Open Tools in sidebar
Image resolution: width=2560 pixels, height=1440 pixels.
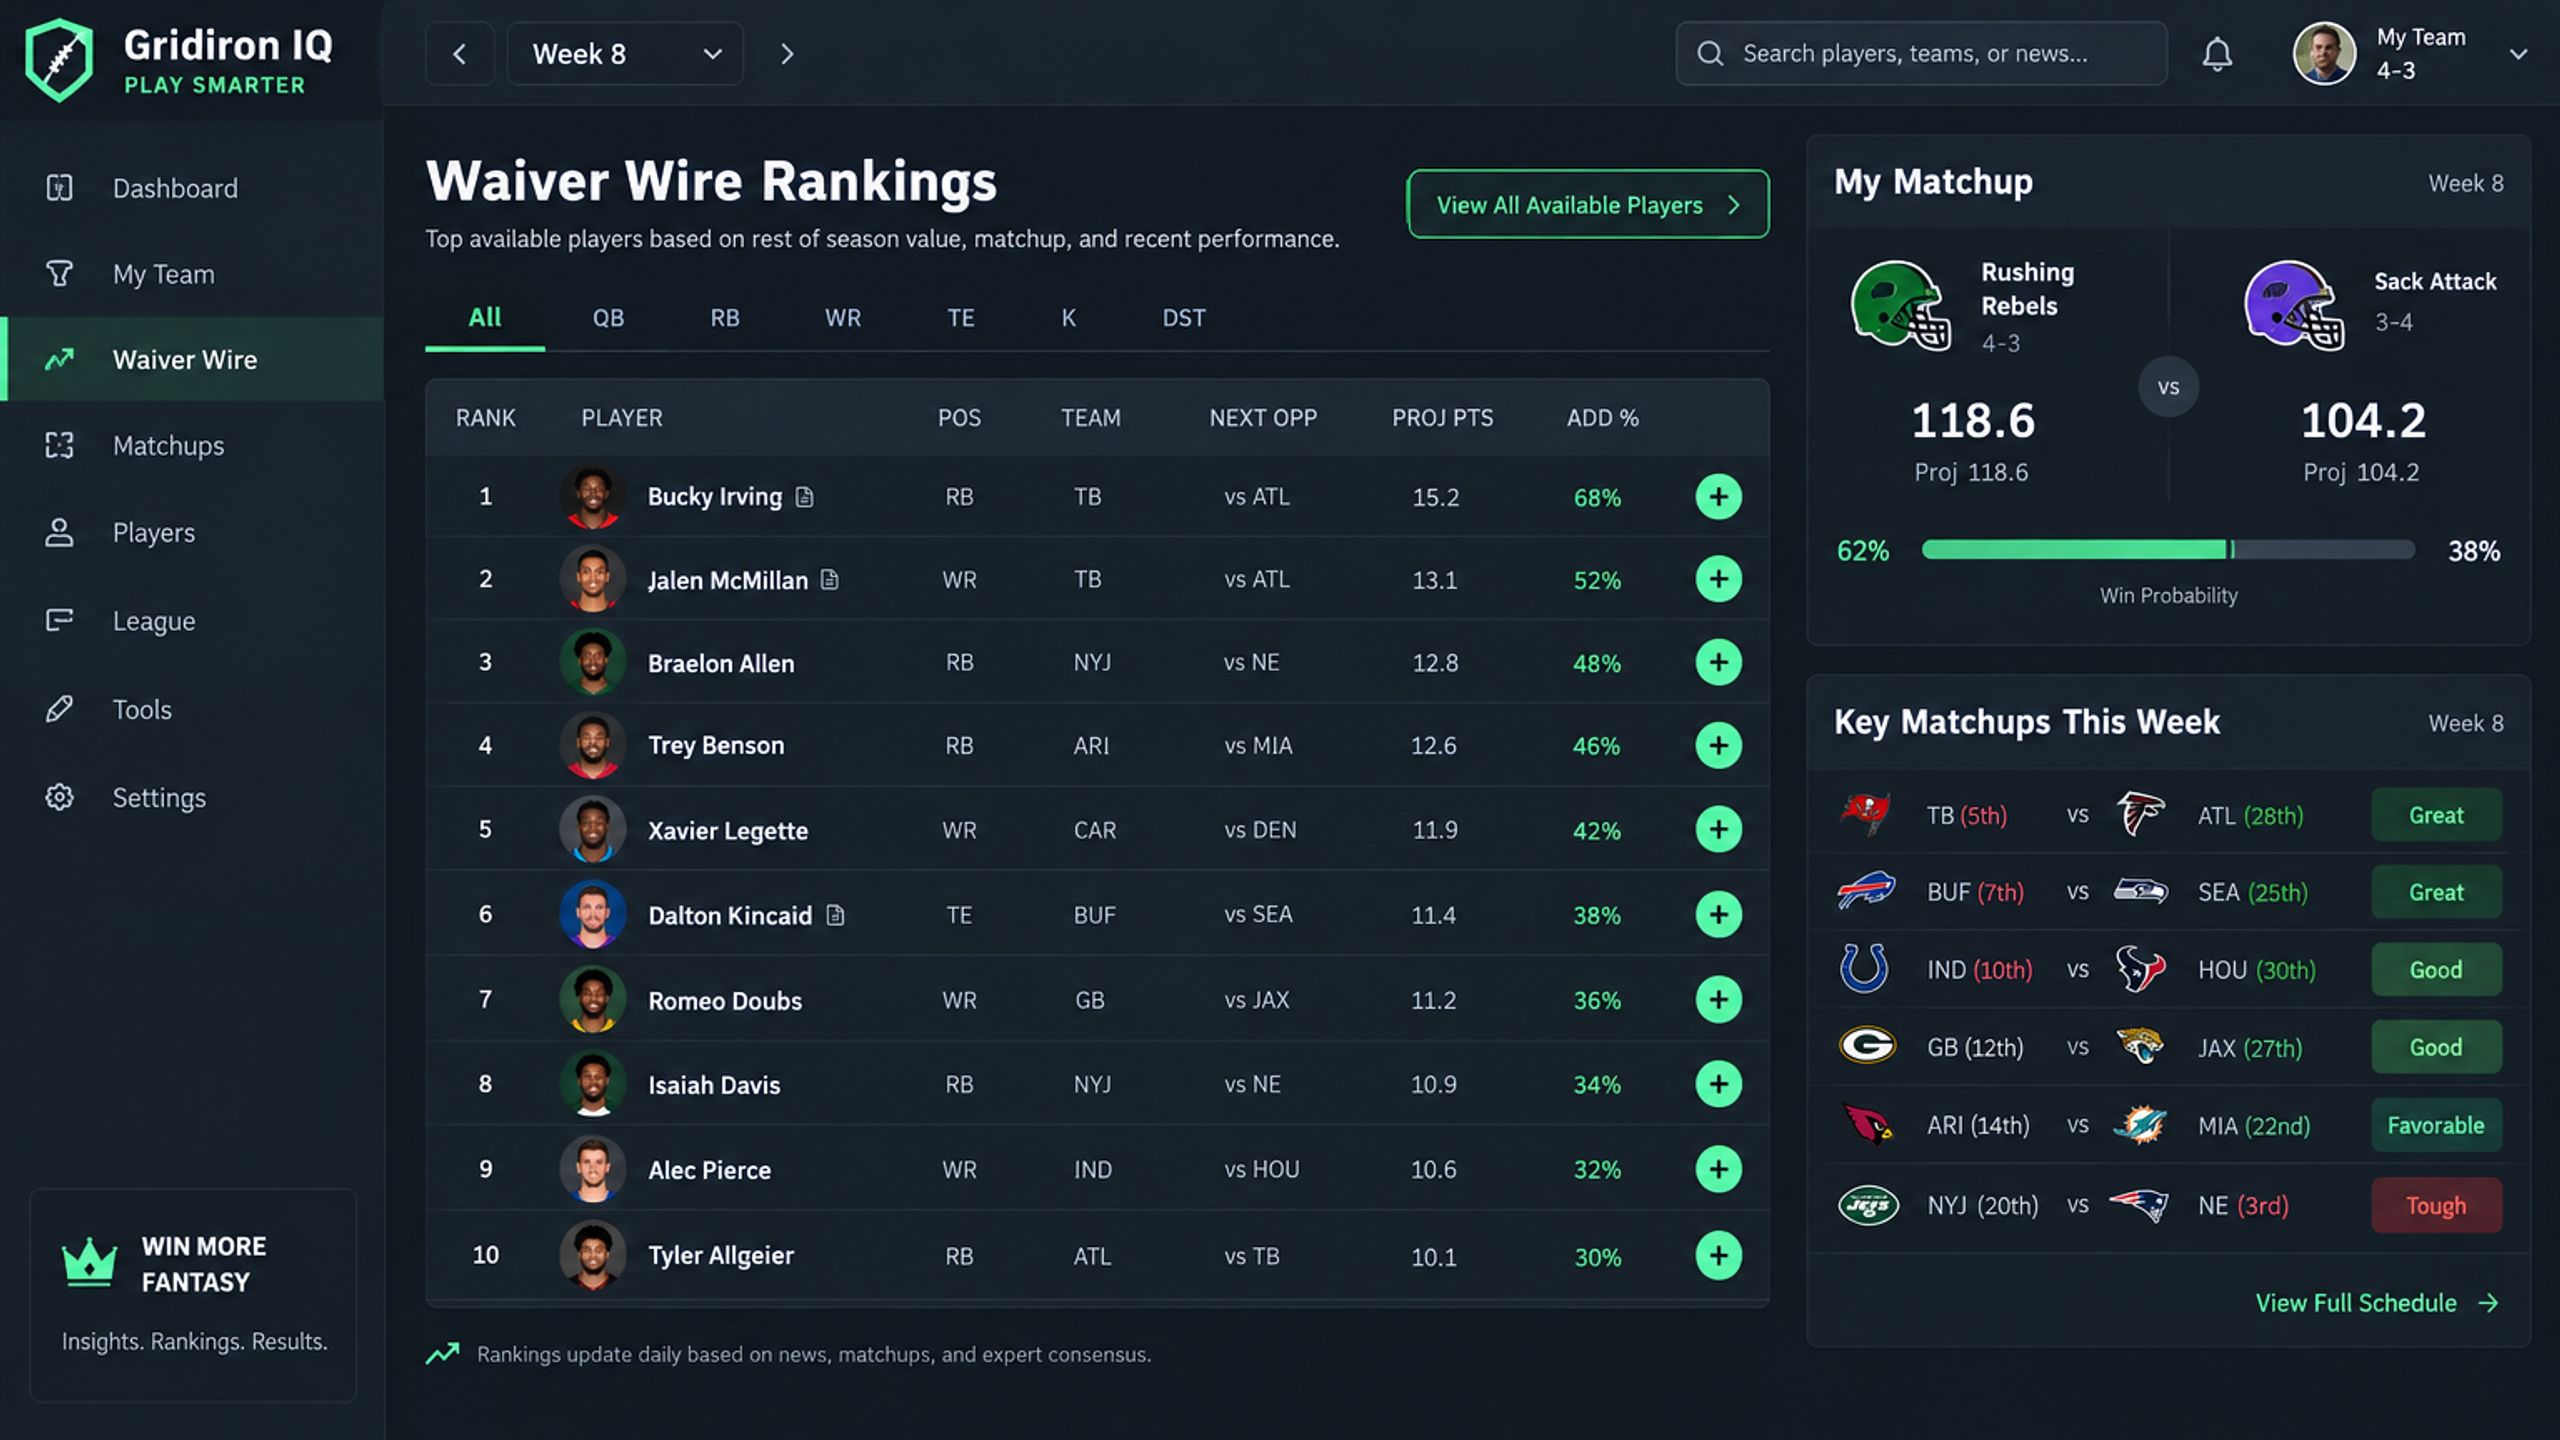(x=192, y=709)
